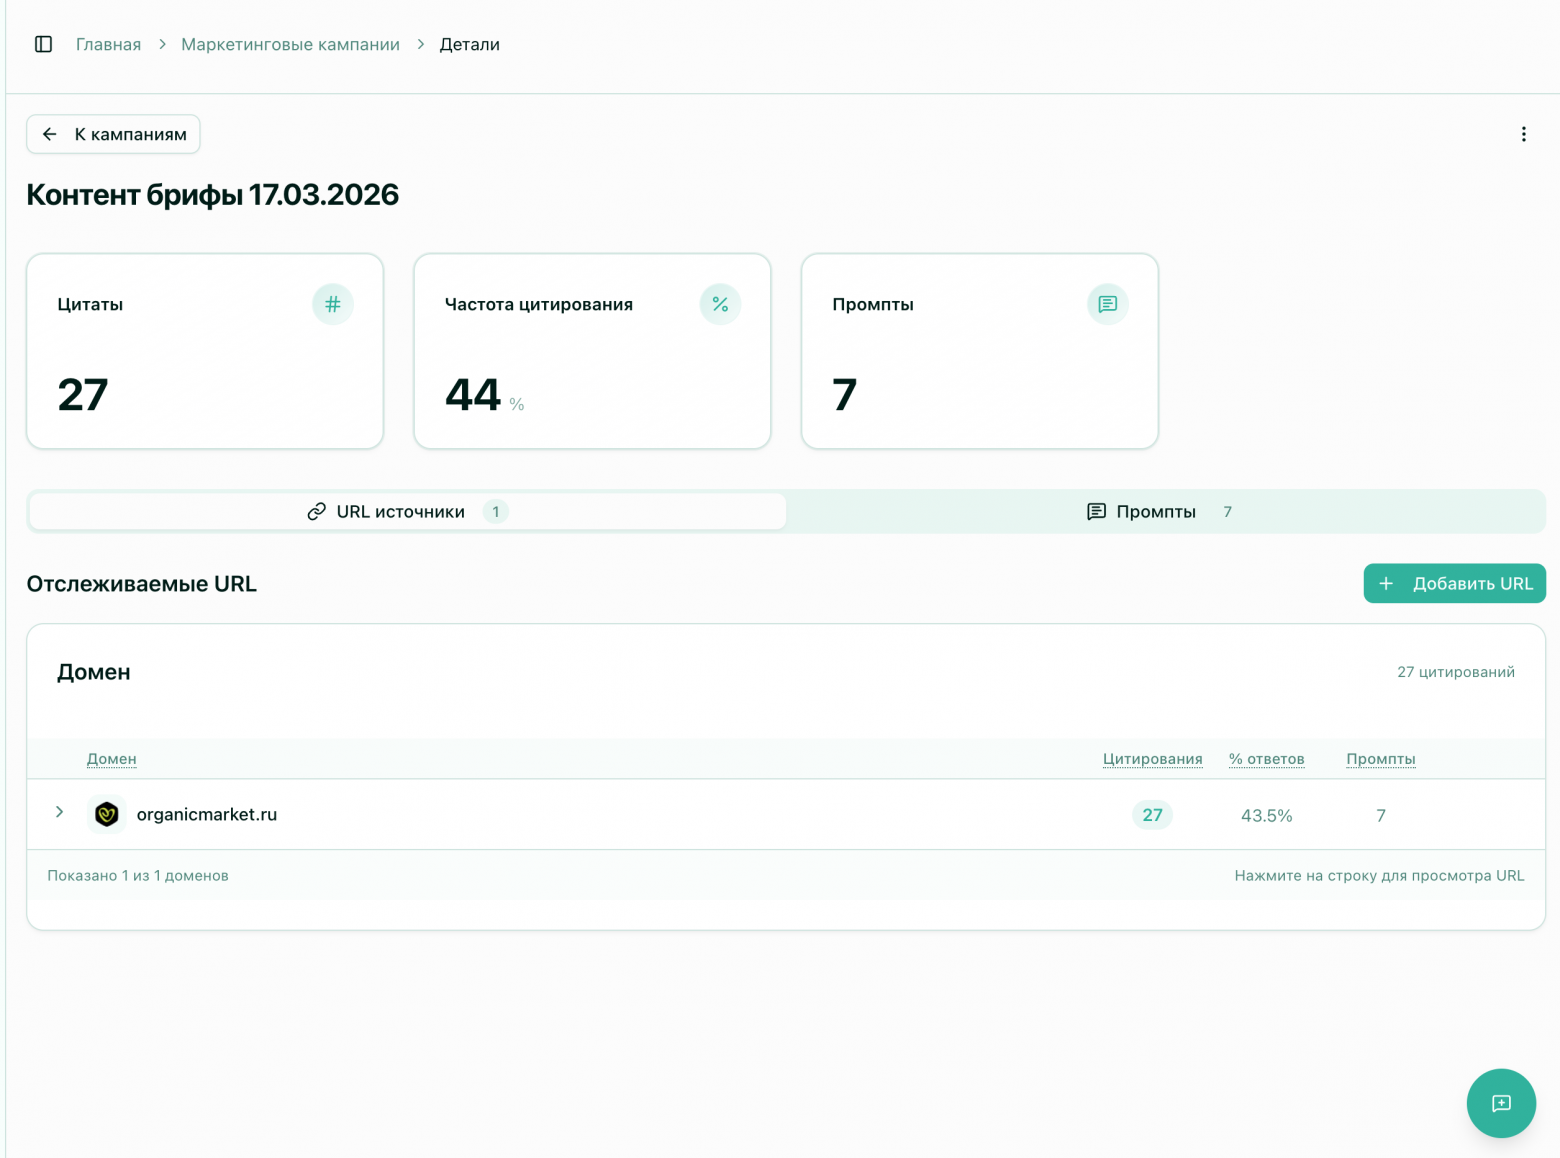Expand the organicmarket.ru domain row
Viewport: 1560px width, 1158px height.
pyautogui.click(x=60, y=812)
